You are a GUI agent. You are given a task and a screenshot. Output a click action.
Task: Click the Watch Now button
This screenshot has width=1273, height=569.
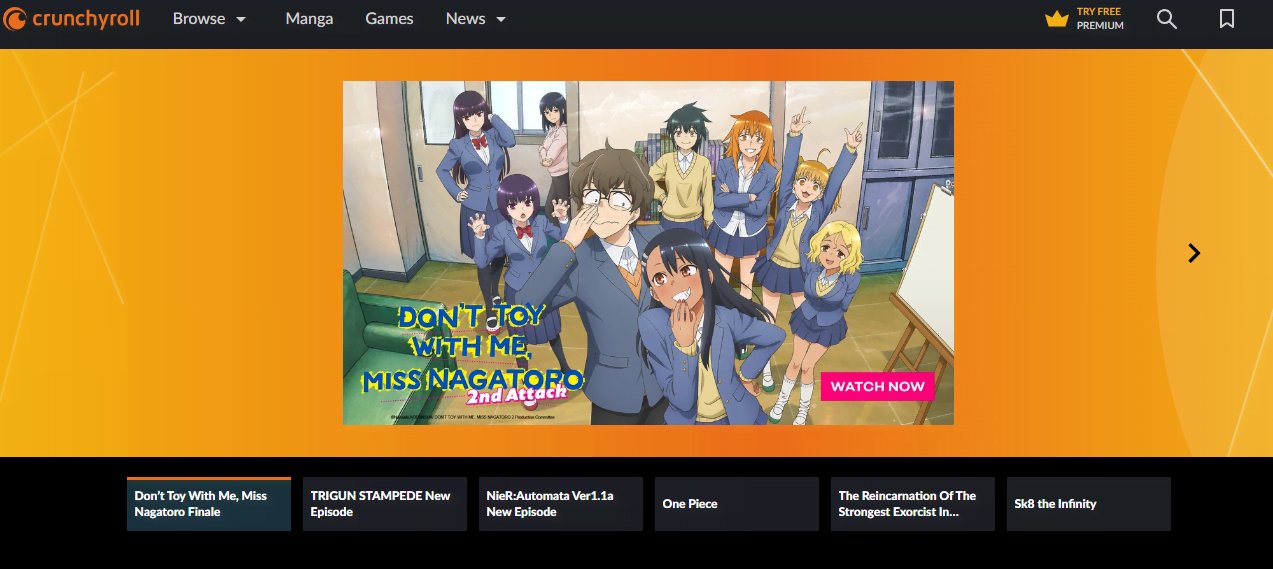(x=878, y=386)
